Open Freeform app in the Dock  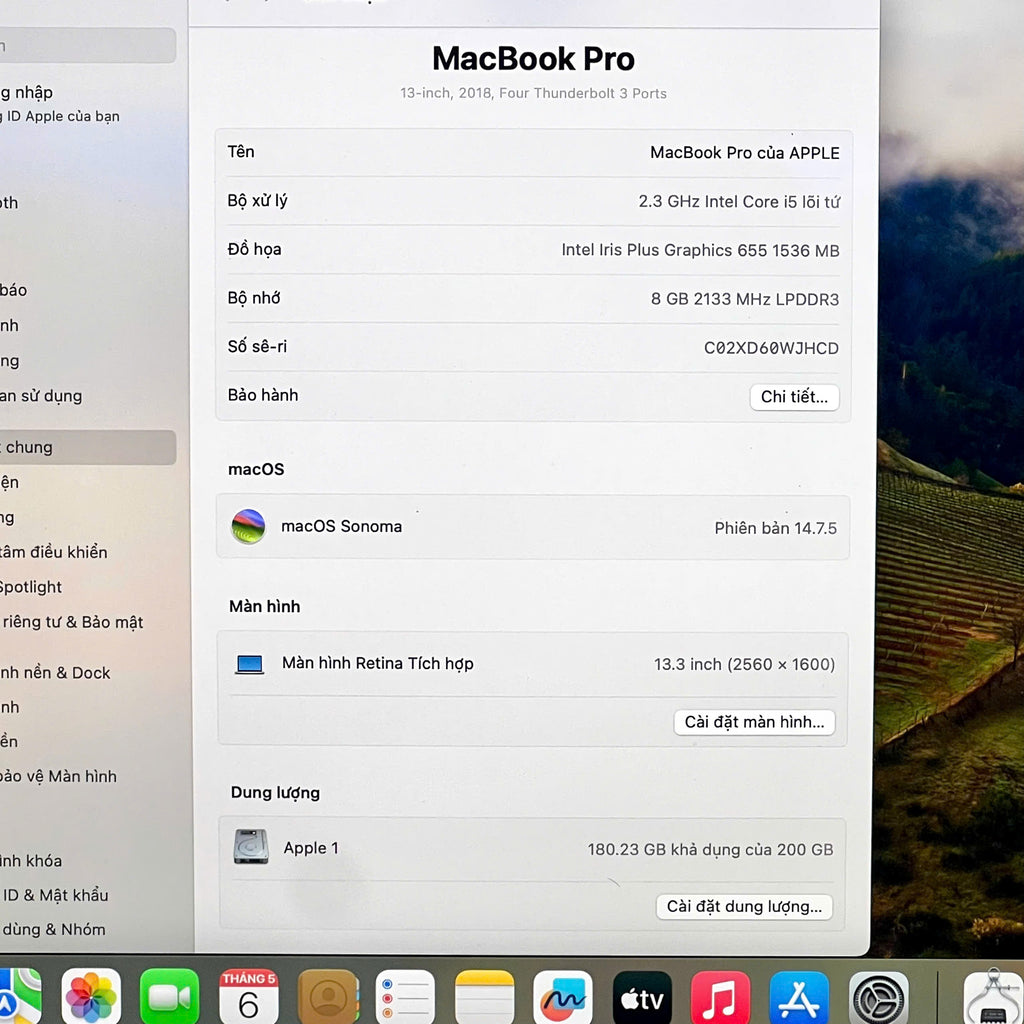pos(563,997)
